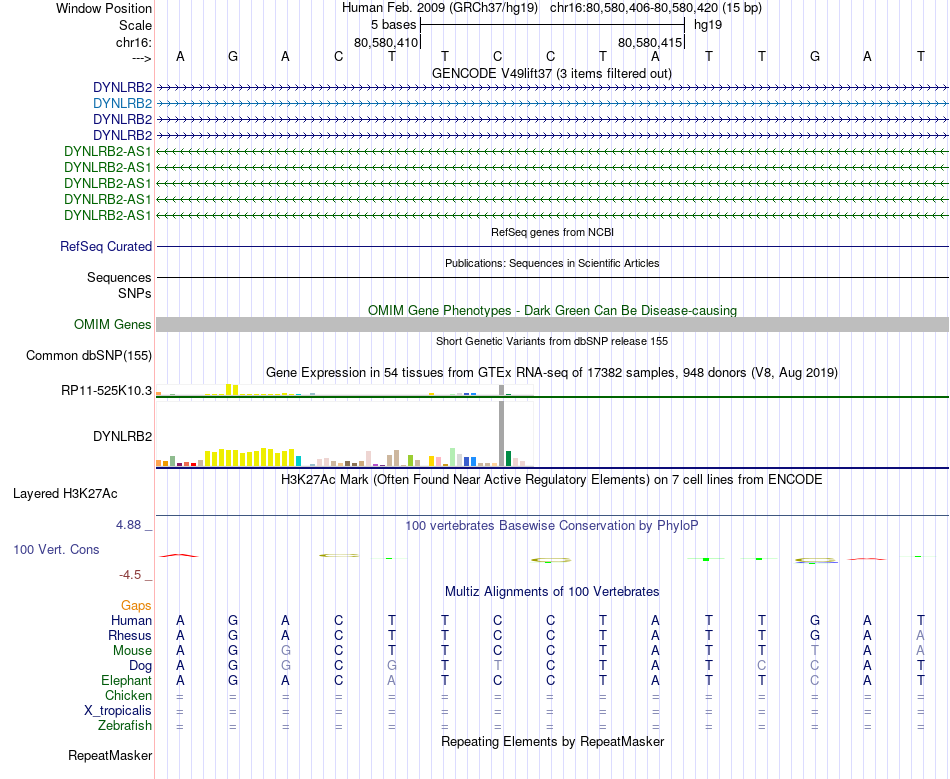950x779 pixels.
Task: Click the RepeatMasker track label
Action: point(110,756)
